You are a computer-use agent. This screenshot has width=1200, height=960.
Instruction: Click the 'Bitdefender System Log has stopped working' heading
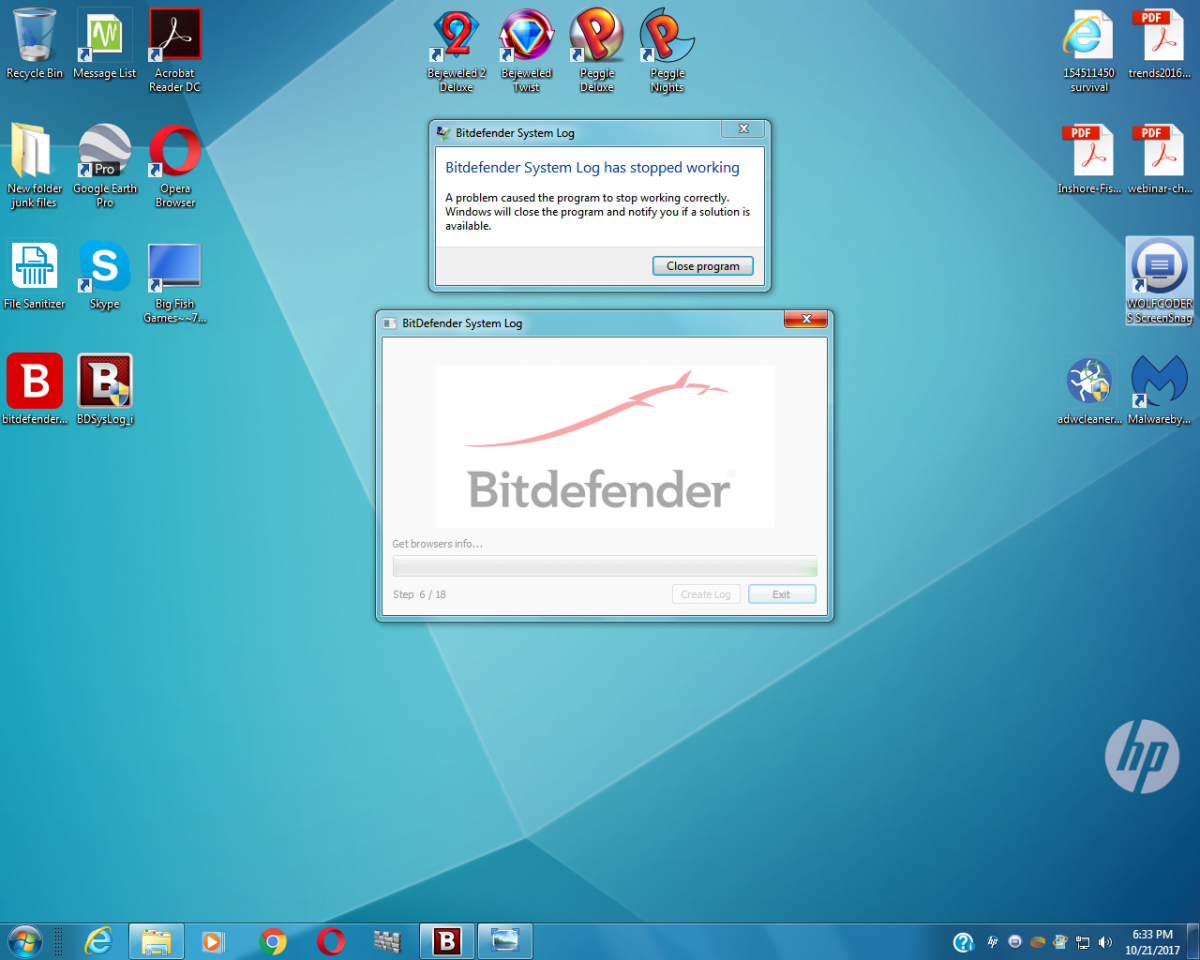click(592, 167)
